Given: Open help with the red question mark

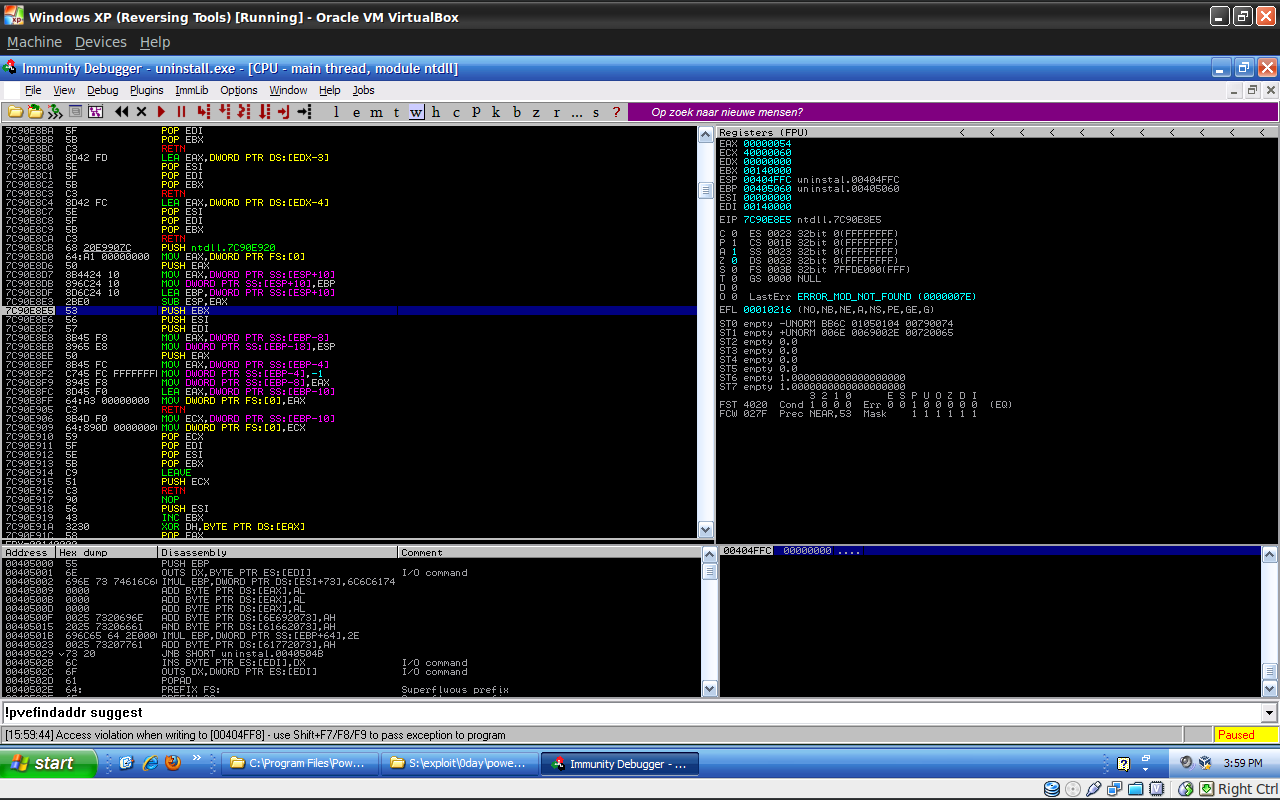Looking at the screenshot, I should pos(616,112).
